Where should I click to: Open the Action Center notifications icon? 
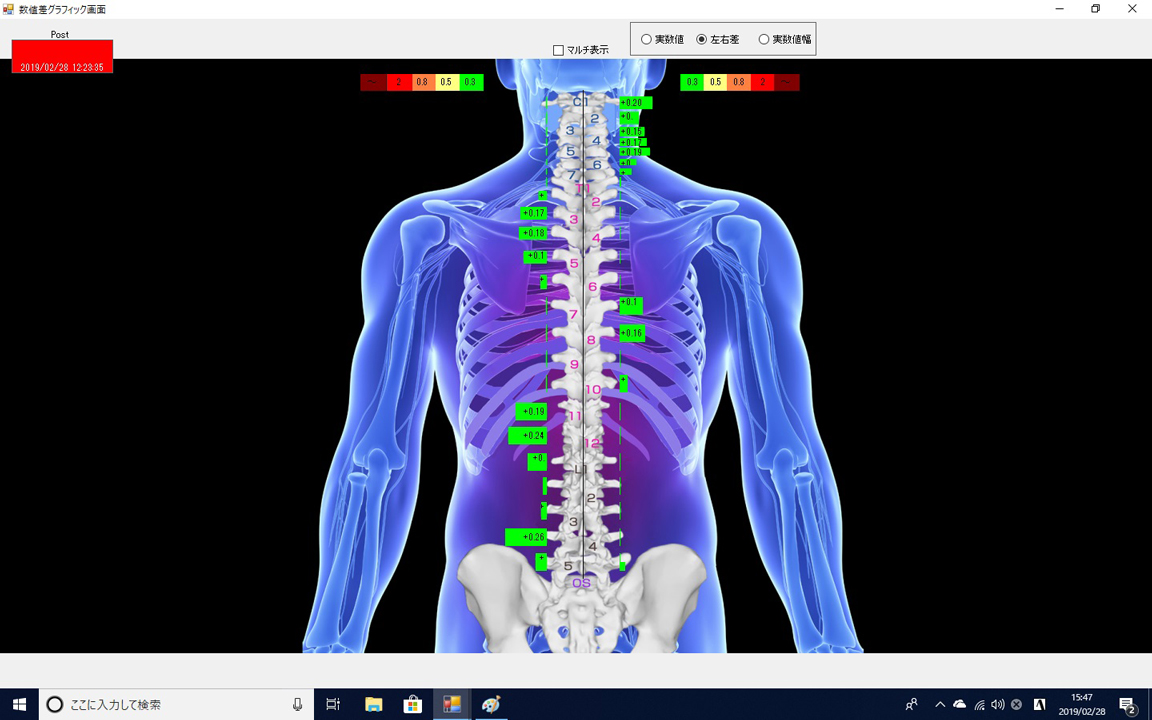coord(1128,705)
